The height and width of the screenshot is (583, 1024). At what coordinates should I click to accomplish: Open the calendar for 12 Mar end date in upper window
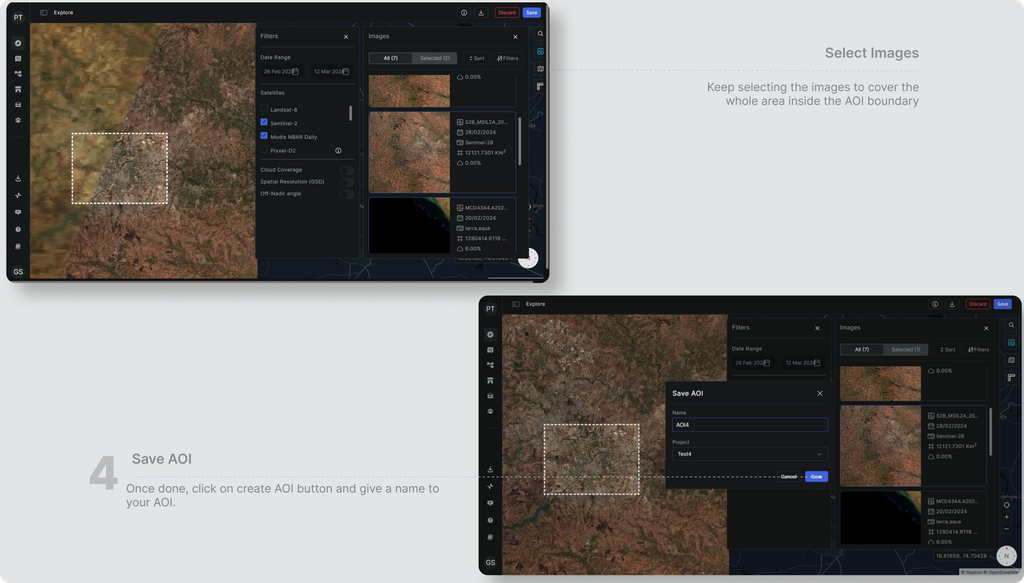pyautogui.click(x=345, y=71)
